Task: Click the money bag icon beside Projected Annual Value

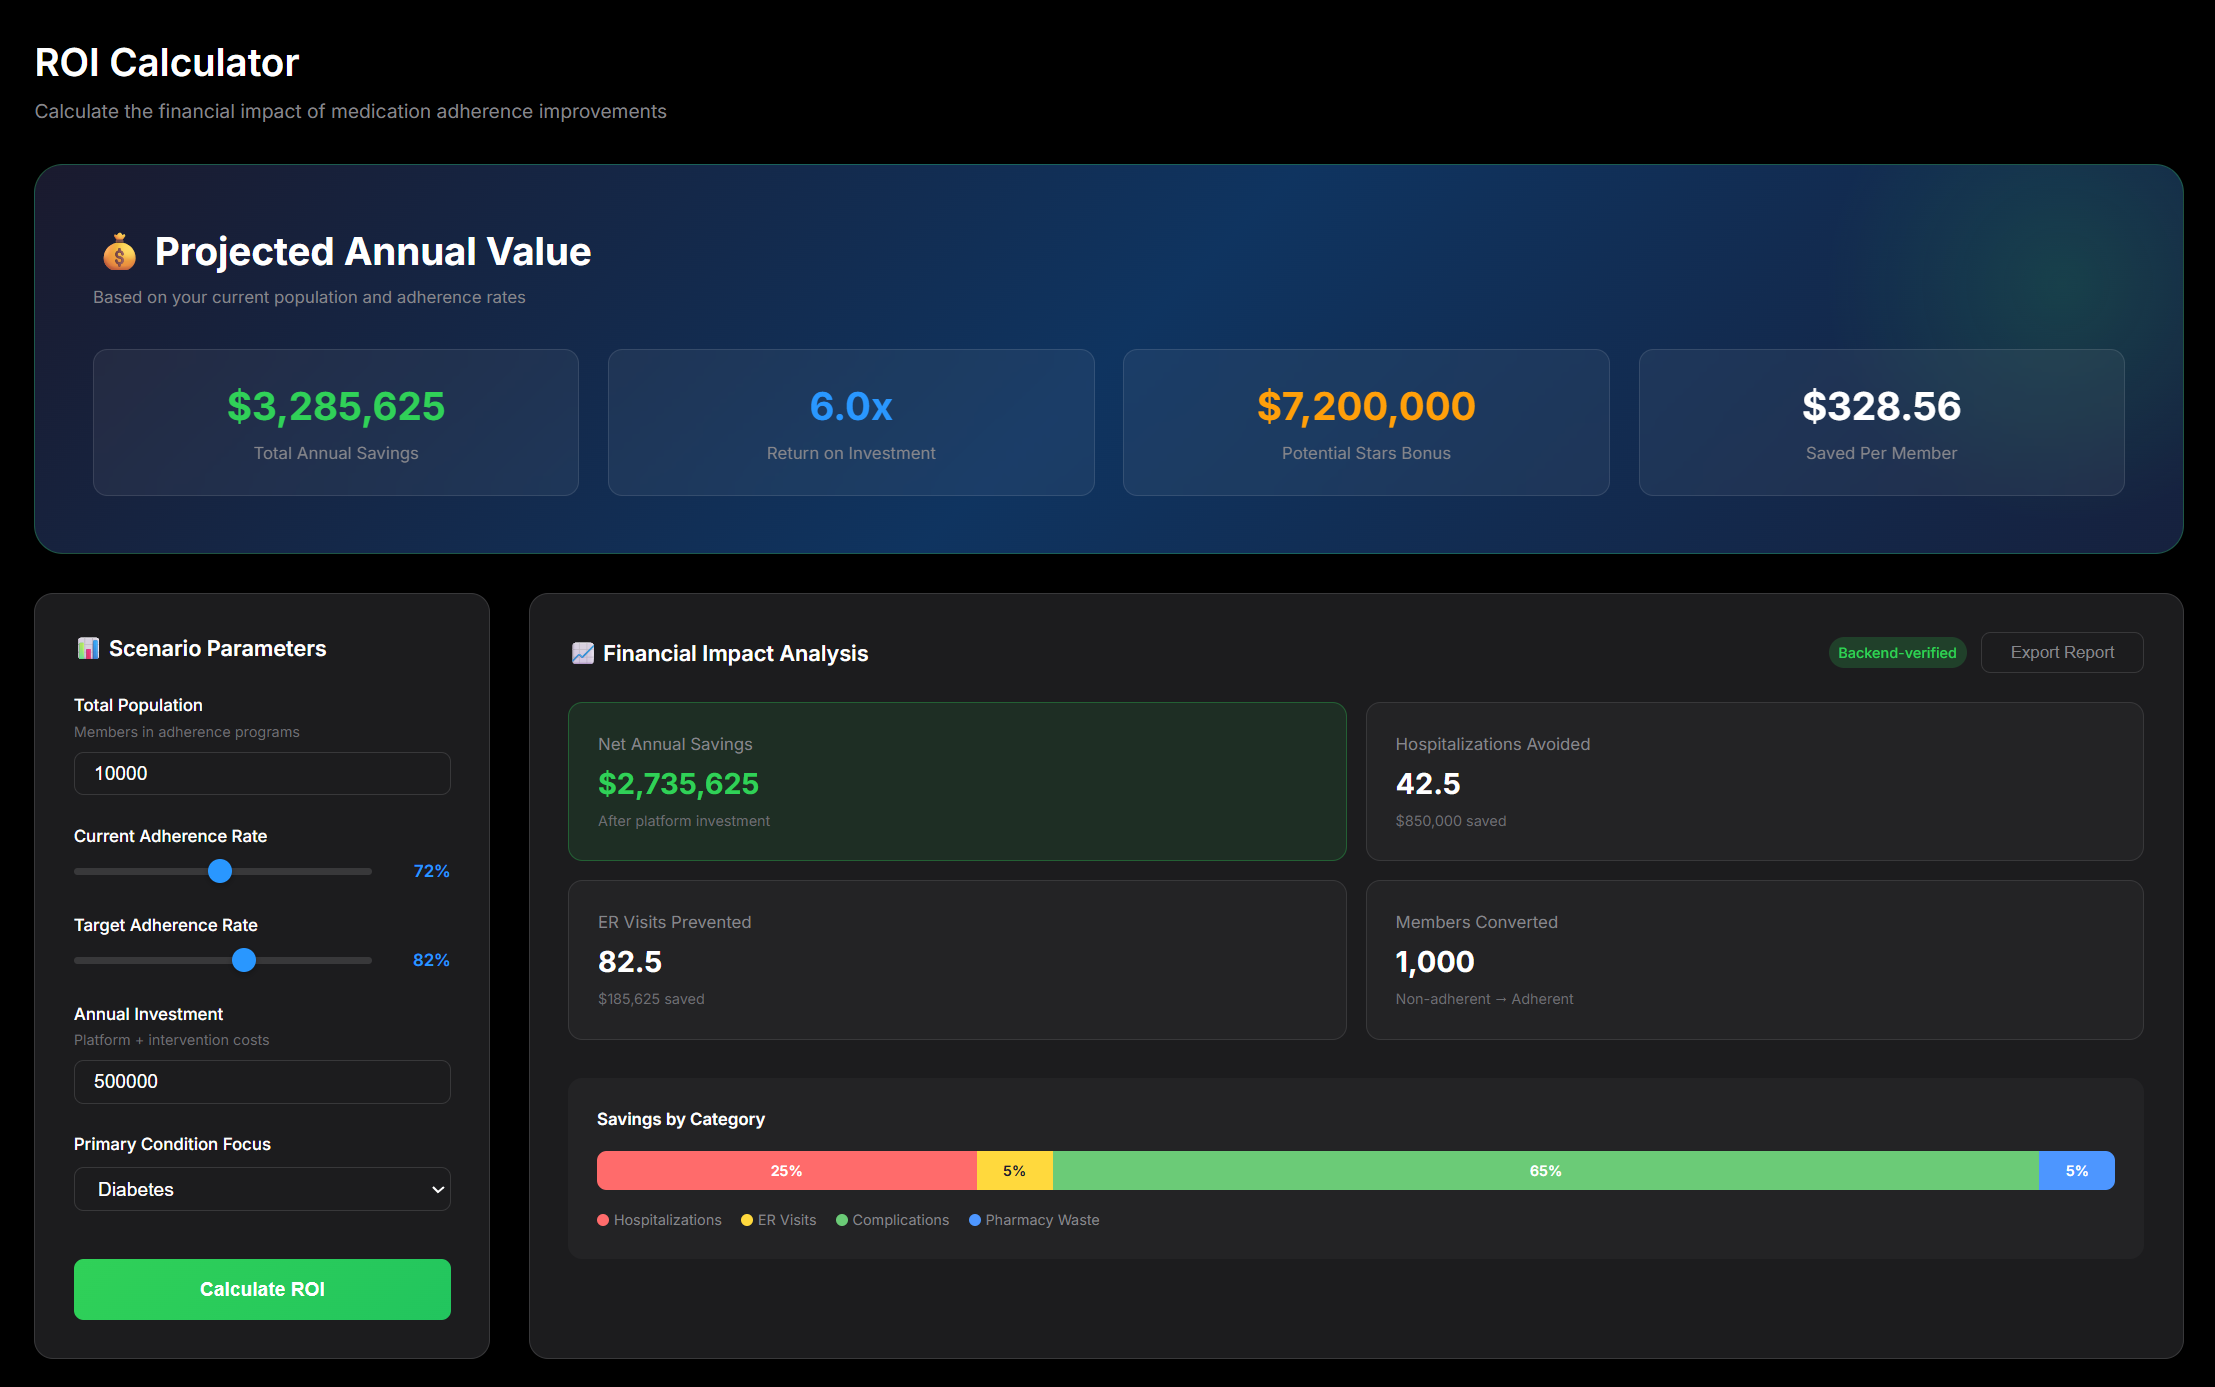Action: 120,252
